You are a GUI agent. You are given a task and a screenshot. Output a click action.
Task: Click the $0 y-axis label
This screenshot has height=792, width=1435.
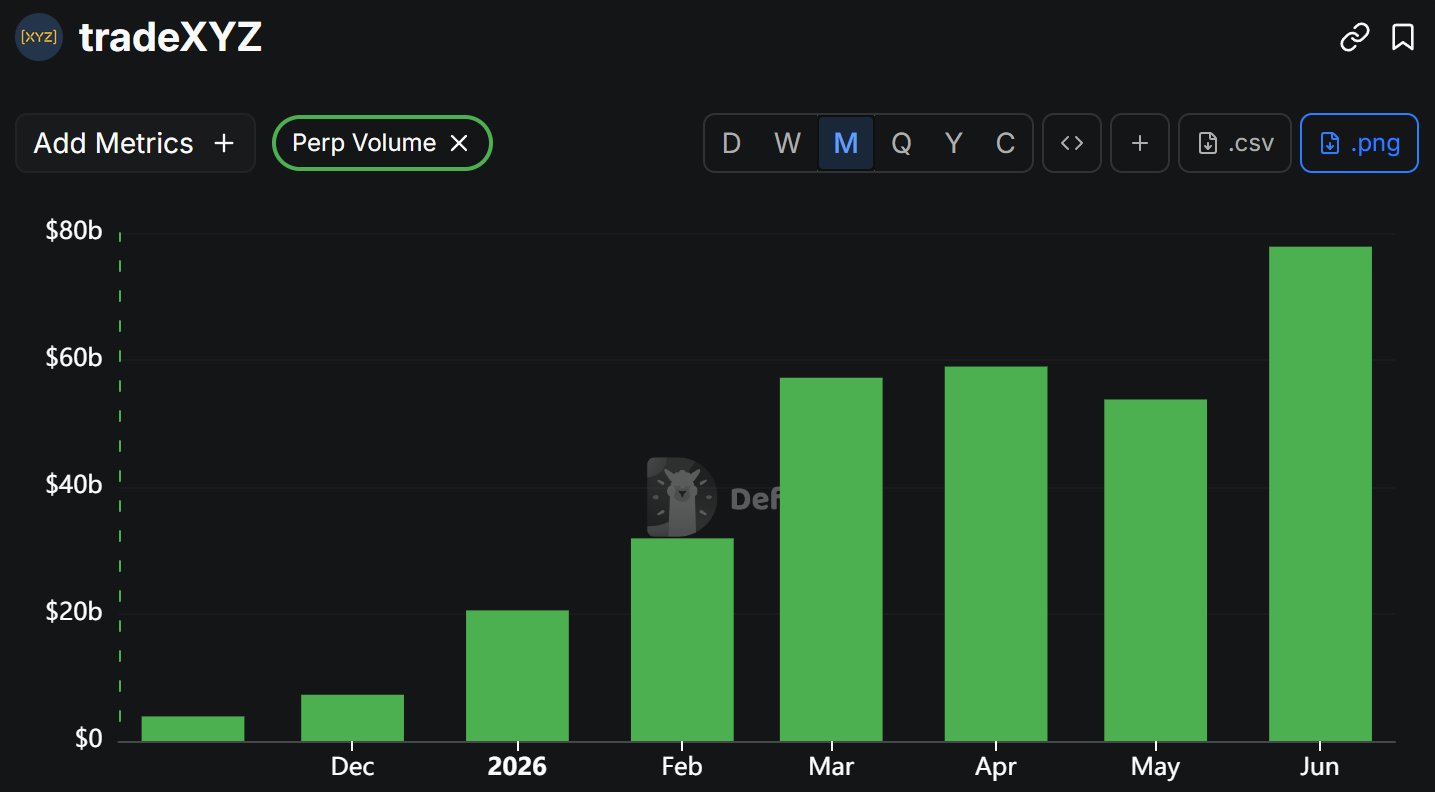[88, 739]
